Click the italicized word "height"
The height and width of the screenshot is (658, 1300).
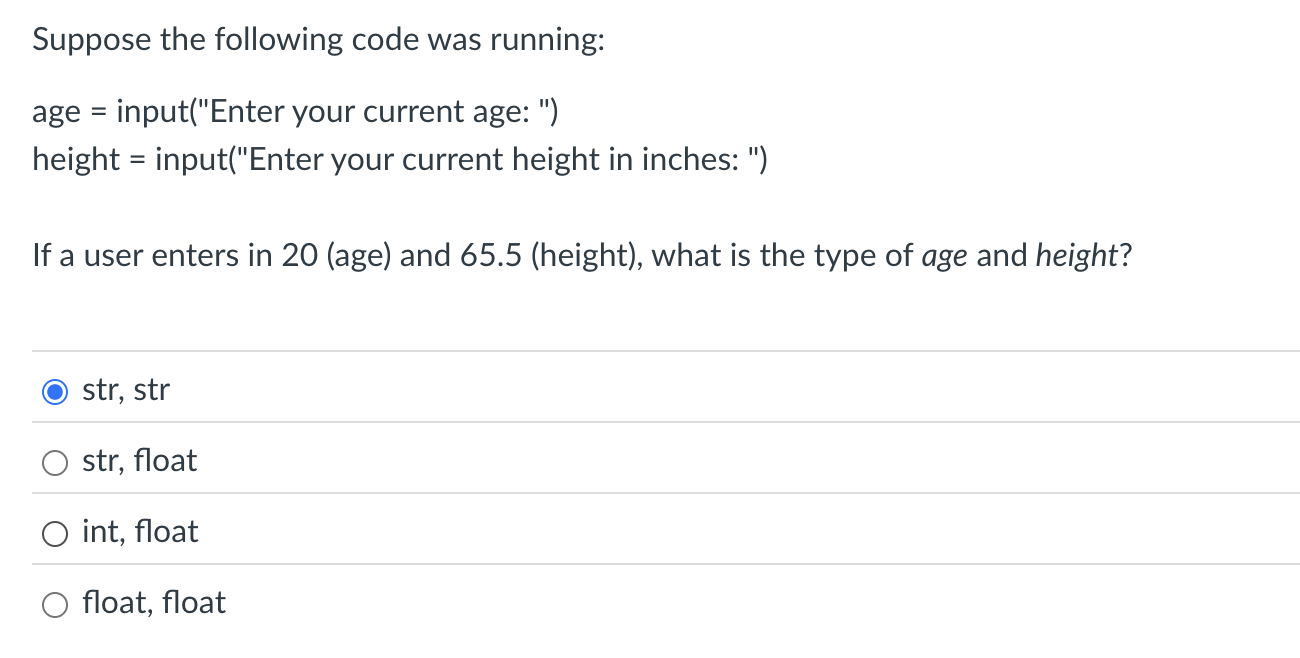tap(1078, 256)
